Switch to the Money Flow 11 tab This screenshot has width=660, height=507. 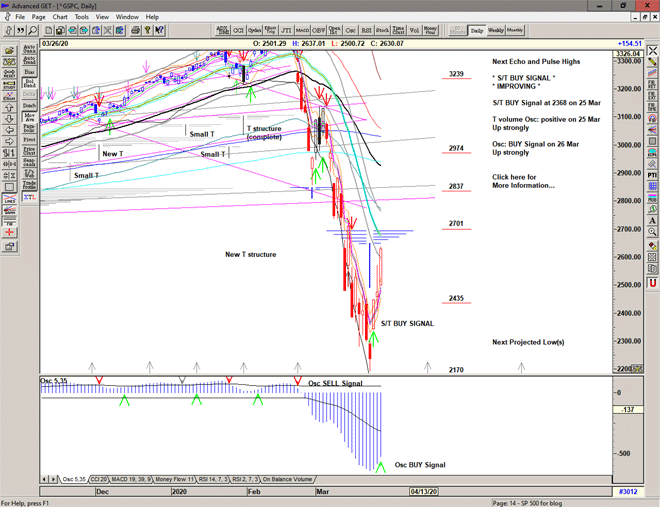point(175,479)
